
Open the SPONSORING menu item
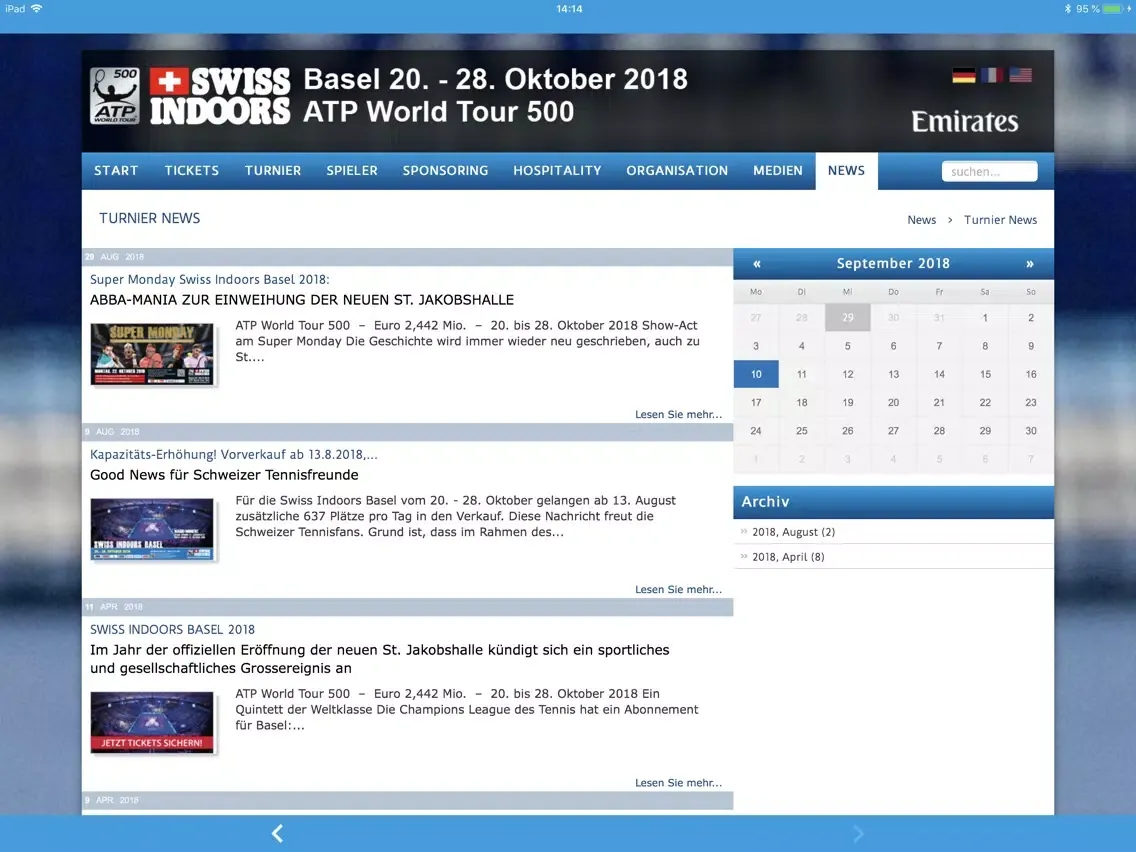coord(445,170)
